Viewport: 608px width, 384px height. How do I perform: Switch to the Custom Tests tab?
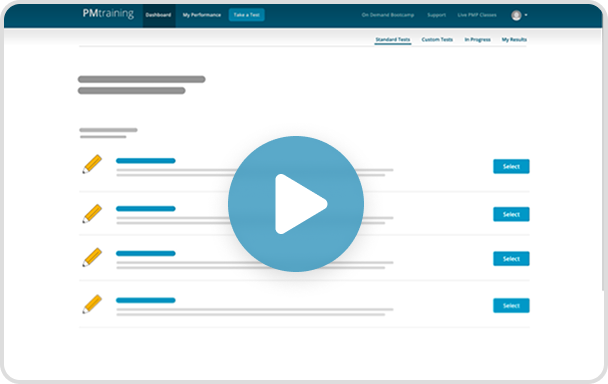click(437, 40)
